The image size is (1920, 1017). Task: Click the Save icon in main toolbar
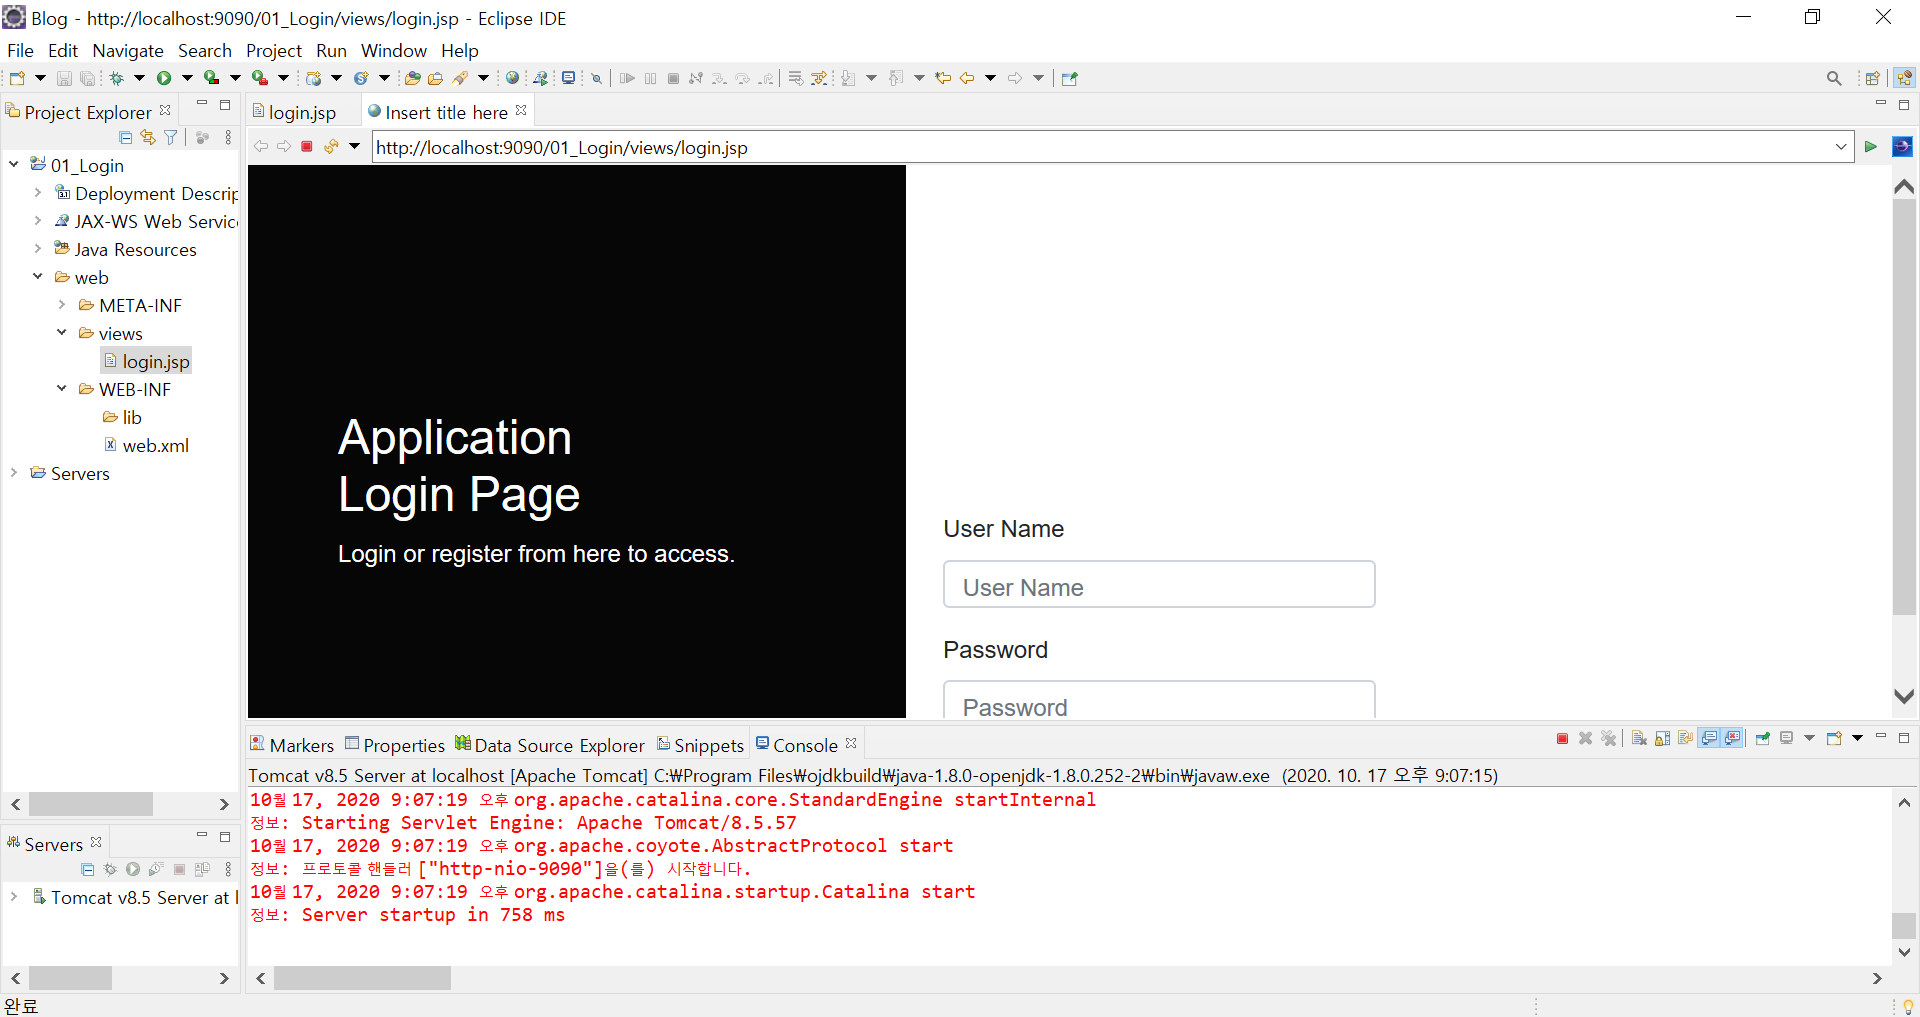64,78
